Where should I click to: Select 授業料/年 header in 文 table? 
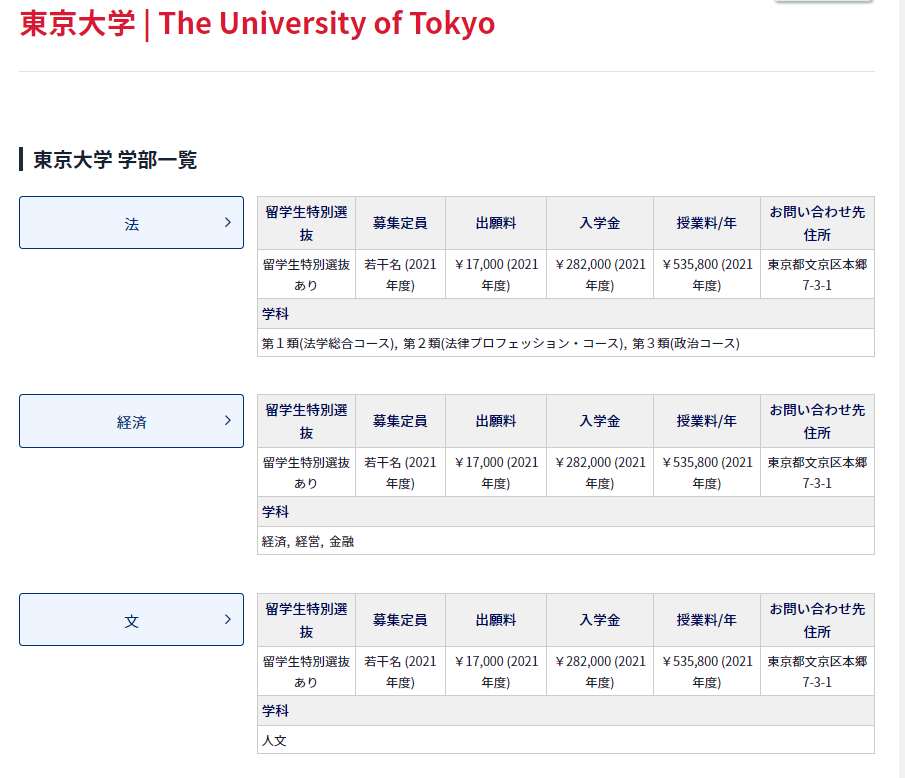[x=706, y=620]
